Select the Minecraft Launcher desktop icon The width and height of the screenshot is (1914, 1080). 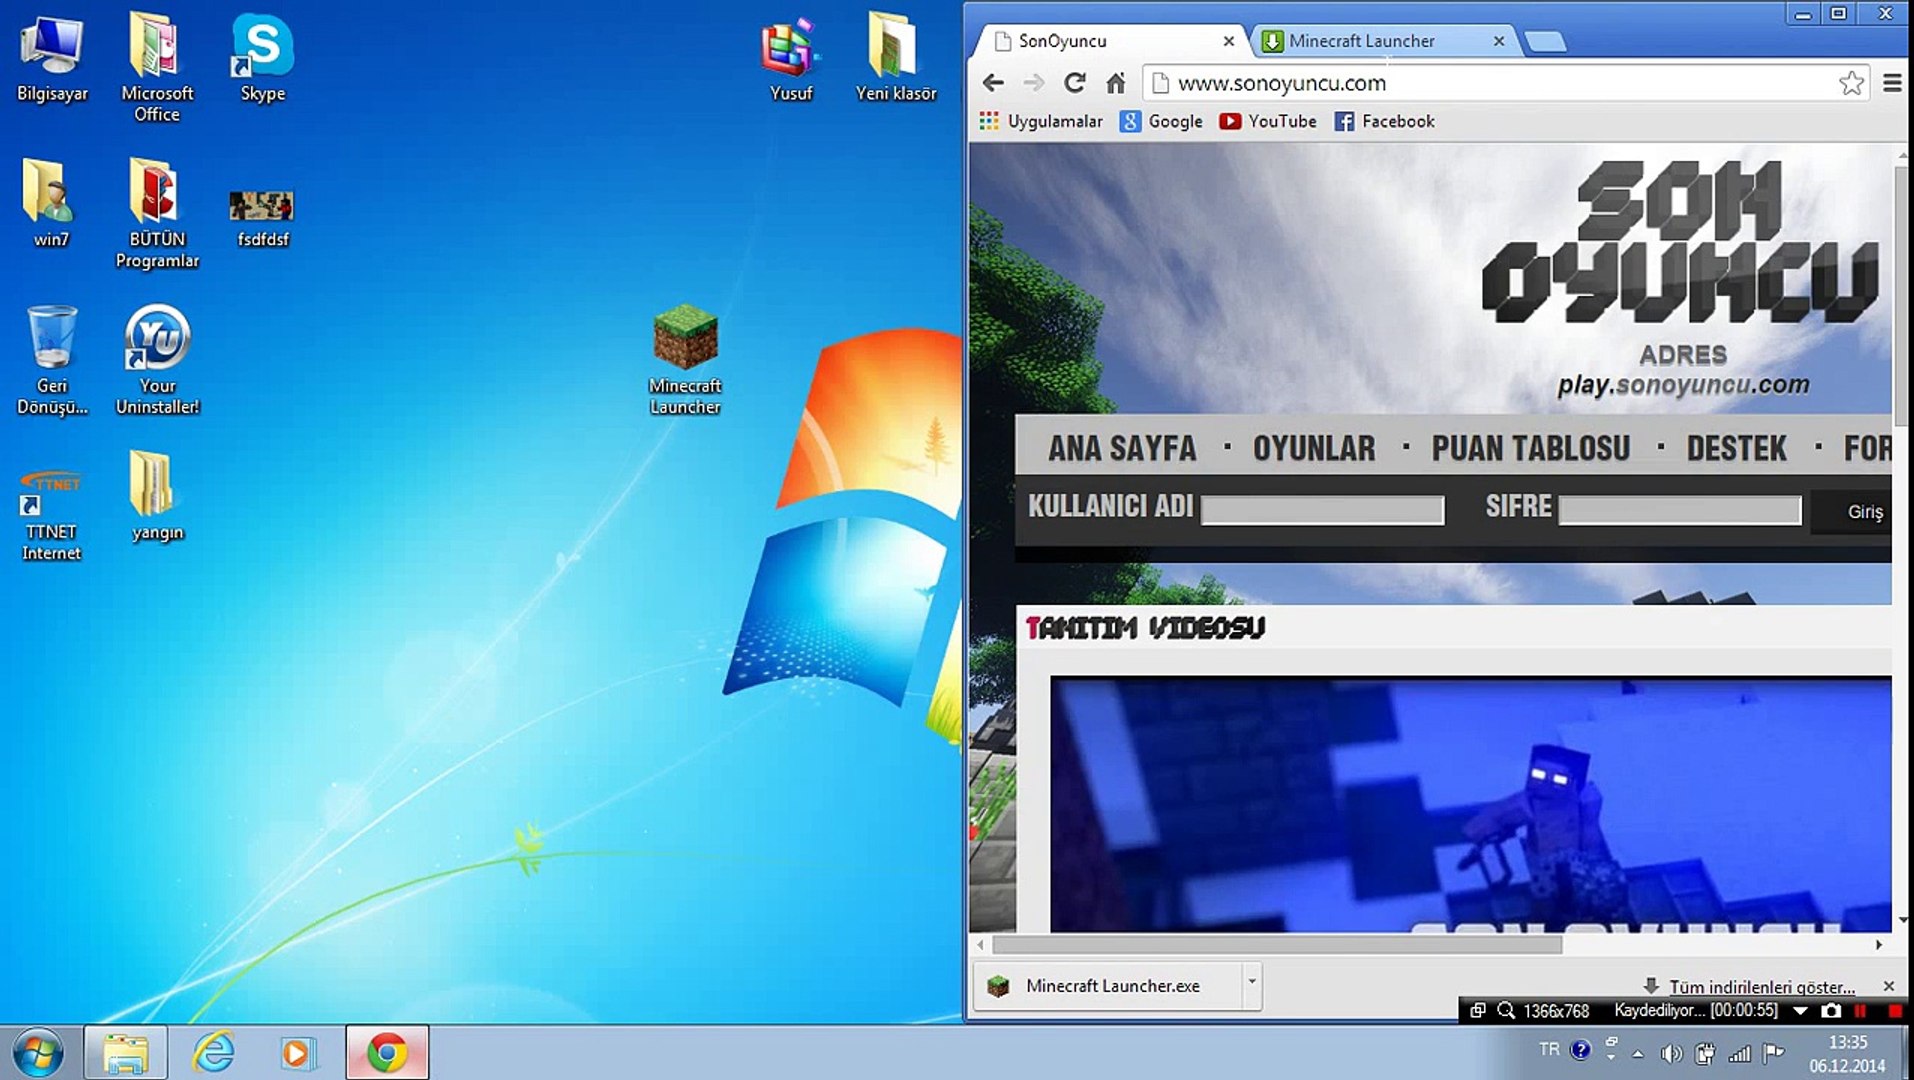pyautogui.click(x=685, y=360)
